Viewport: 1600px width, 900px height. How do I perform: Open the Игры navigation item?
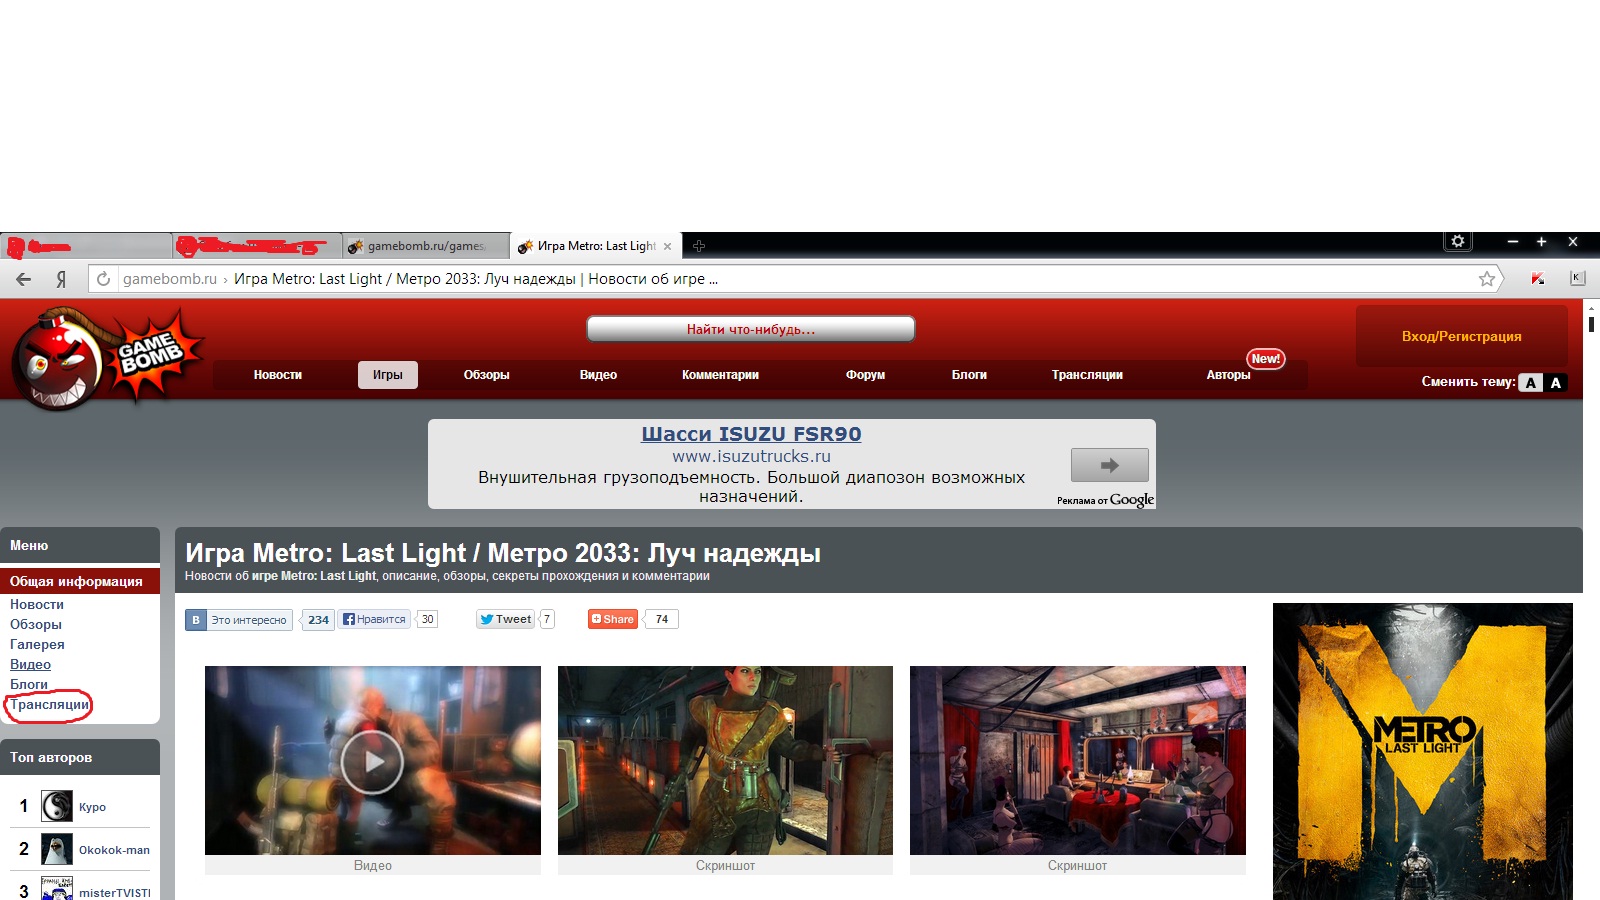click(x=388, y=375)
